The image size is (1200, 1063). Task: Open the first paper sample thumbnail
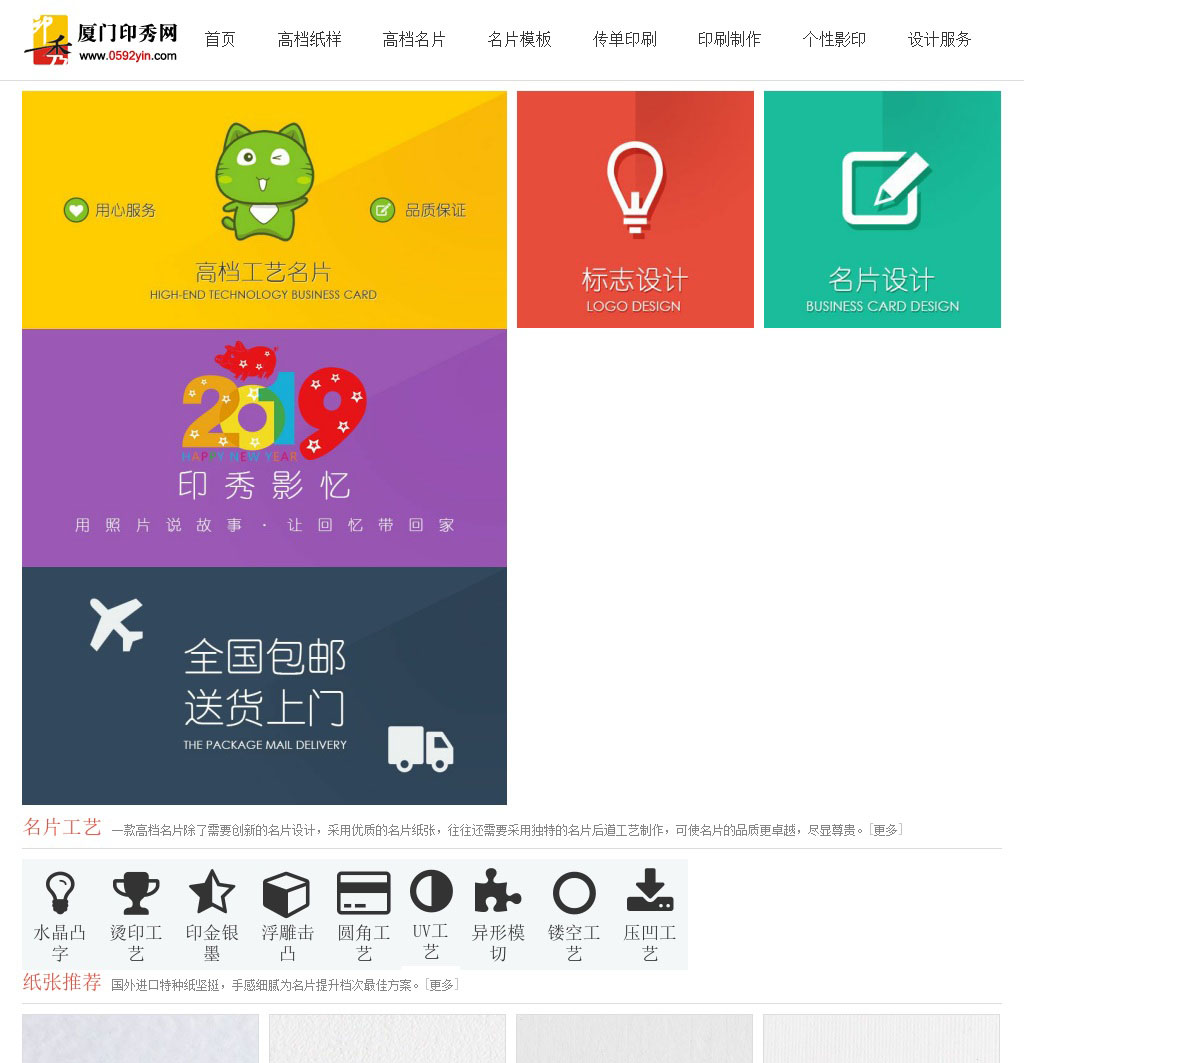pos(140,1038)
